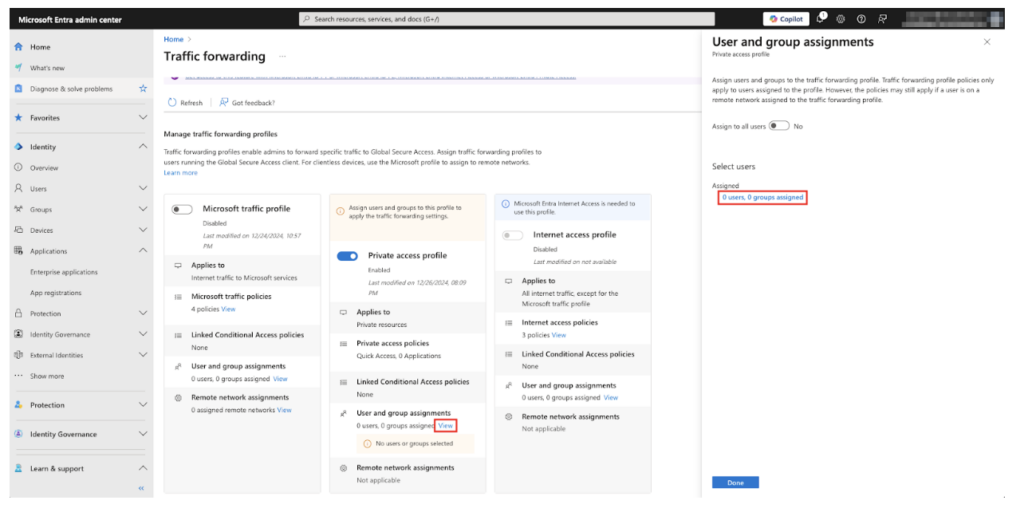This screenshot has height=512, width=1024.
Task: Open What's new menu item
Action: click(47, 68)
